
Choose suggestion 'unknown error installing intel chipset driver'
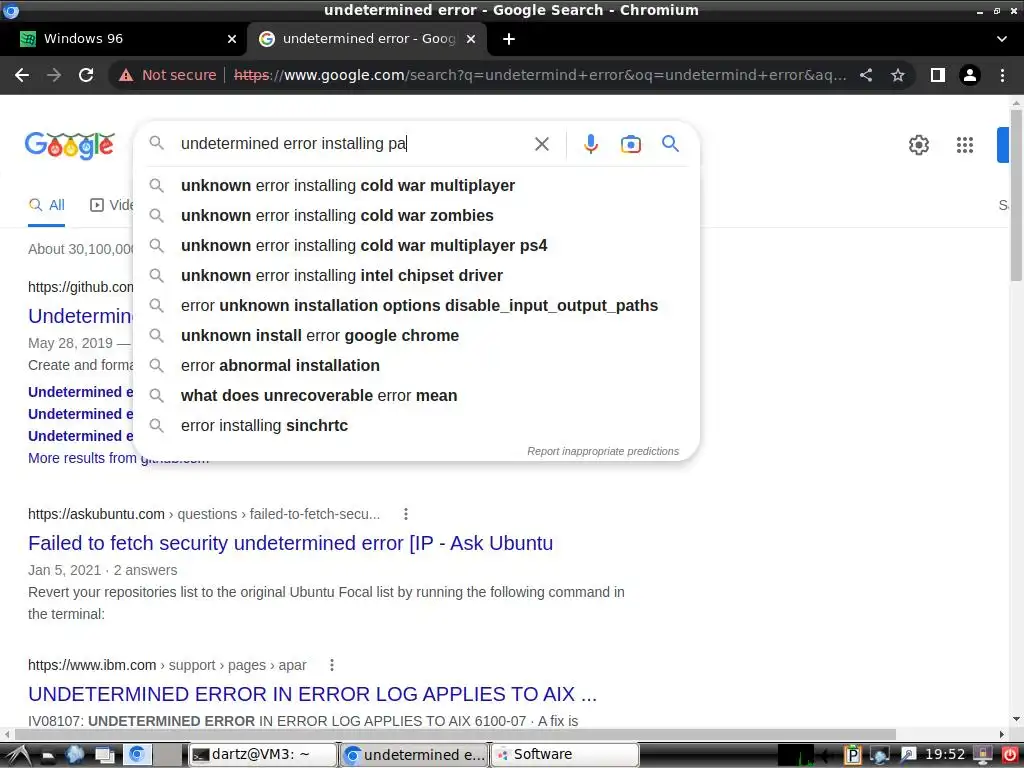point(416,276)
